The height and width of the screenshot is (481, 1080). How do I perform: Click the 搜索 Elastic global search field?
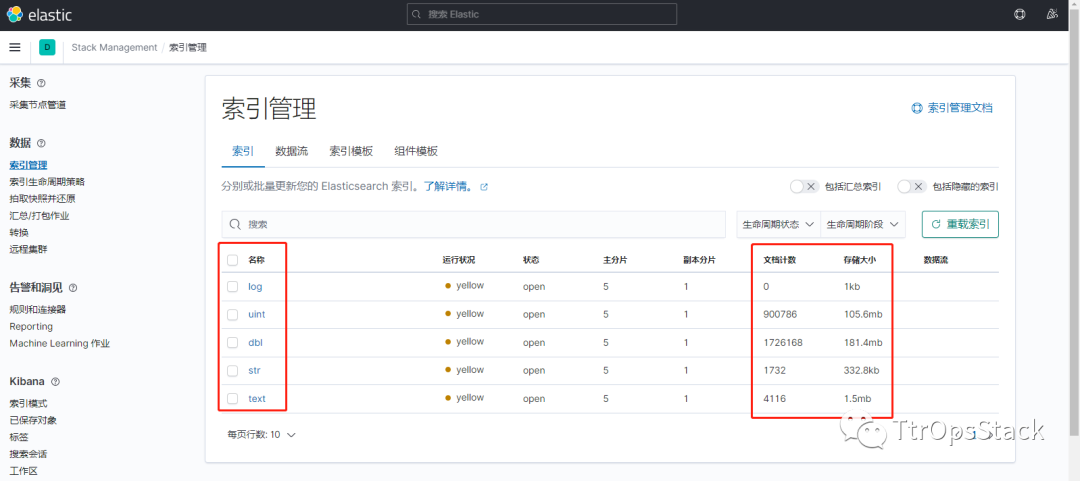click(541, 14)
